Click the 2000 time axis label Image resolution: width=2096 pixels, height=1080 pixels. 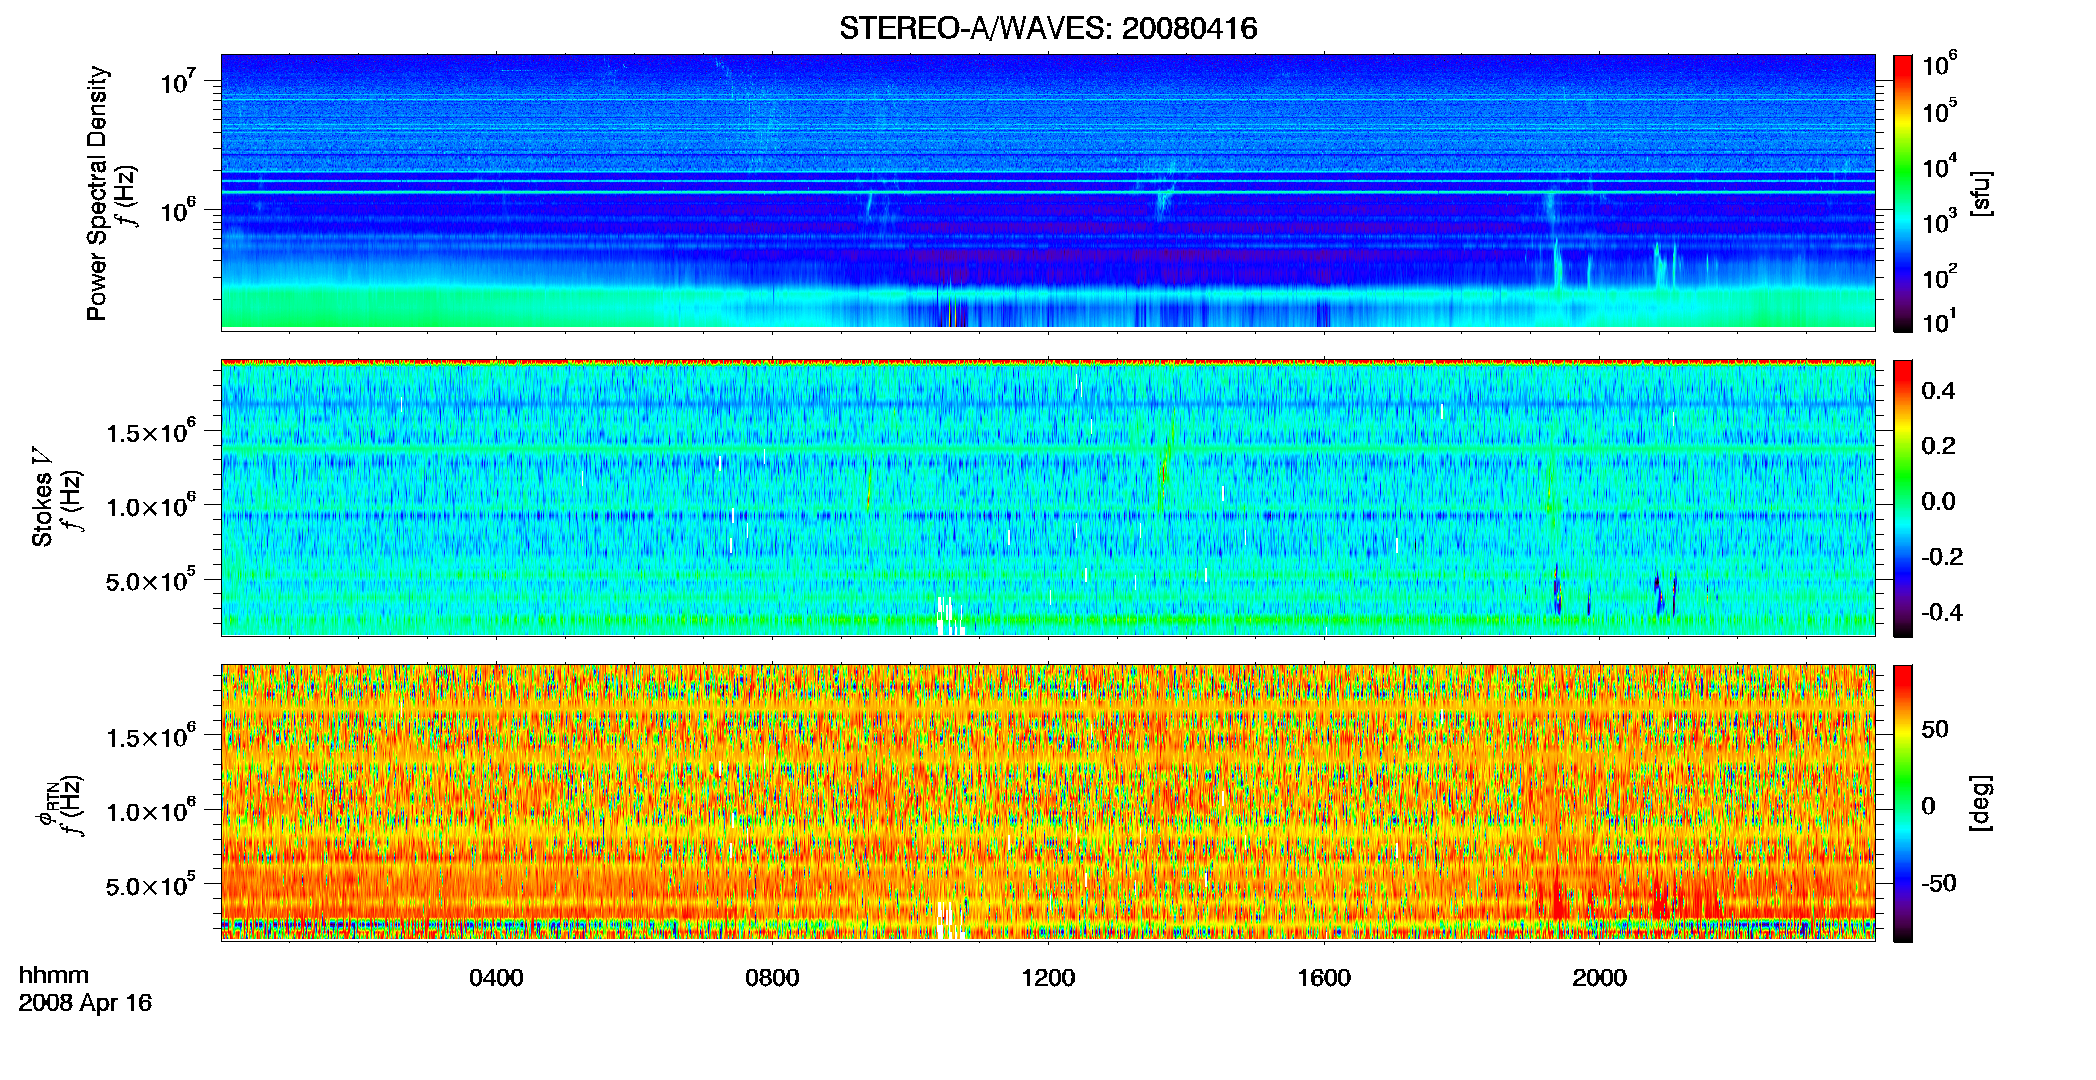click(1599, 977)
